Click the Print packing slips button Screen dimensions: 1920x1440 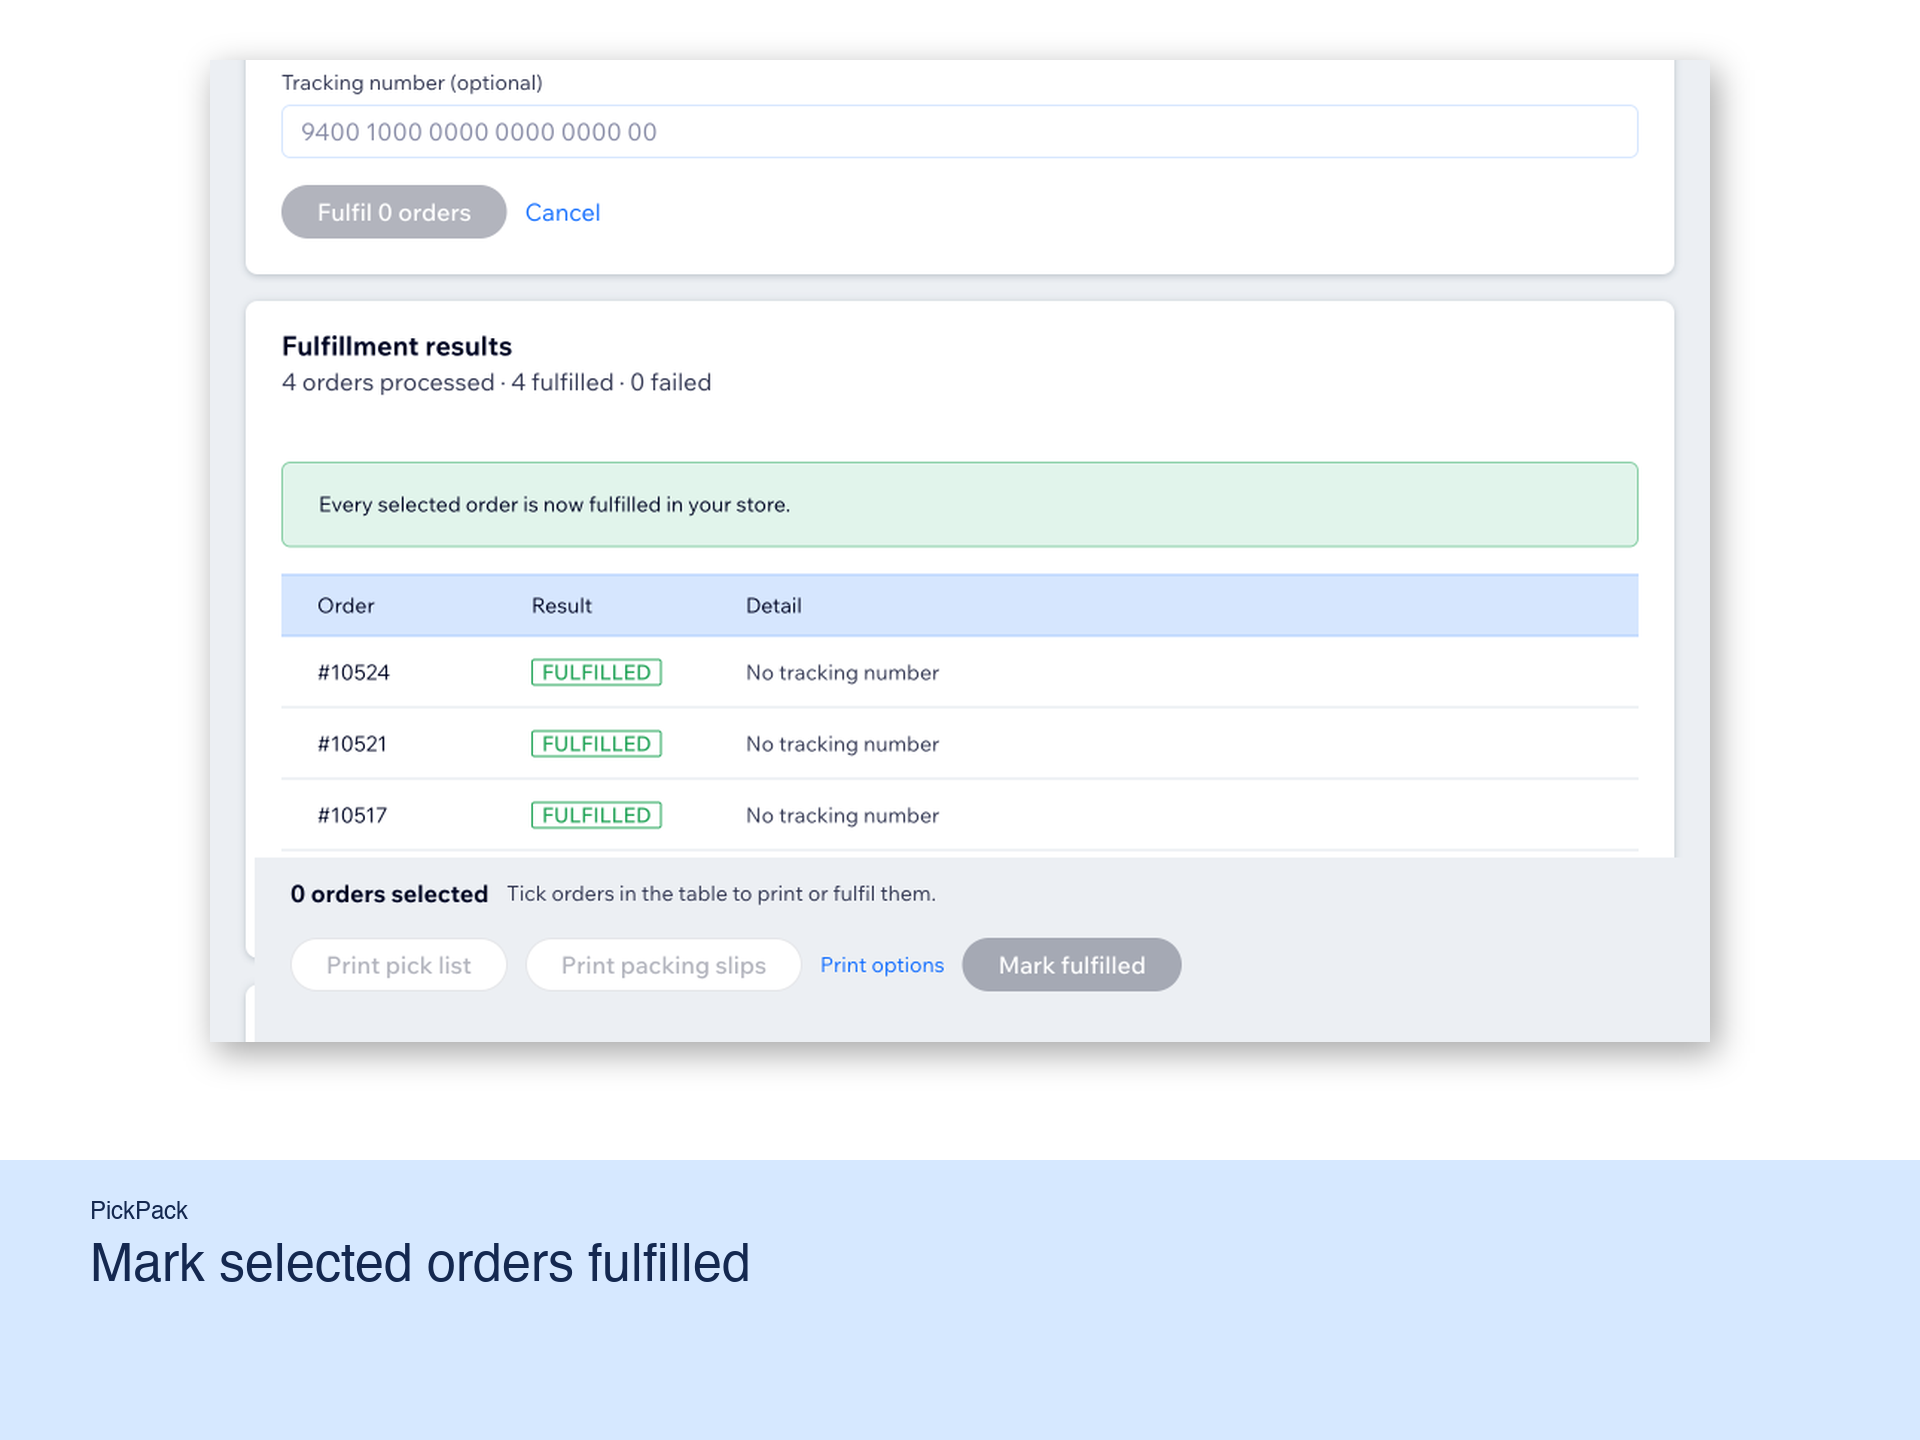[x=663, y=965]
